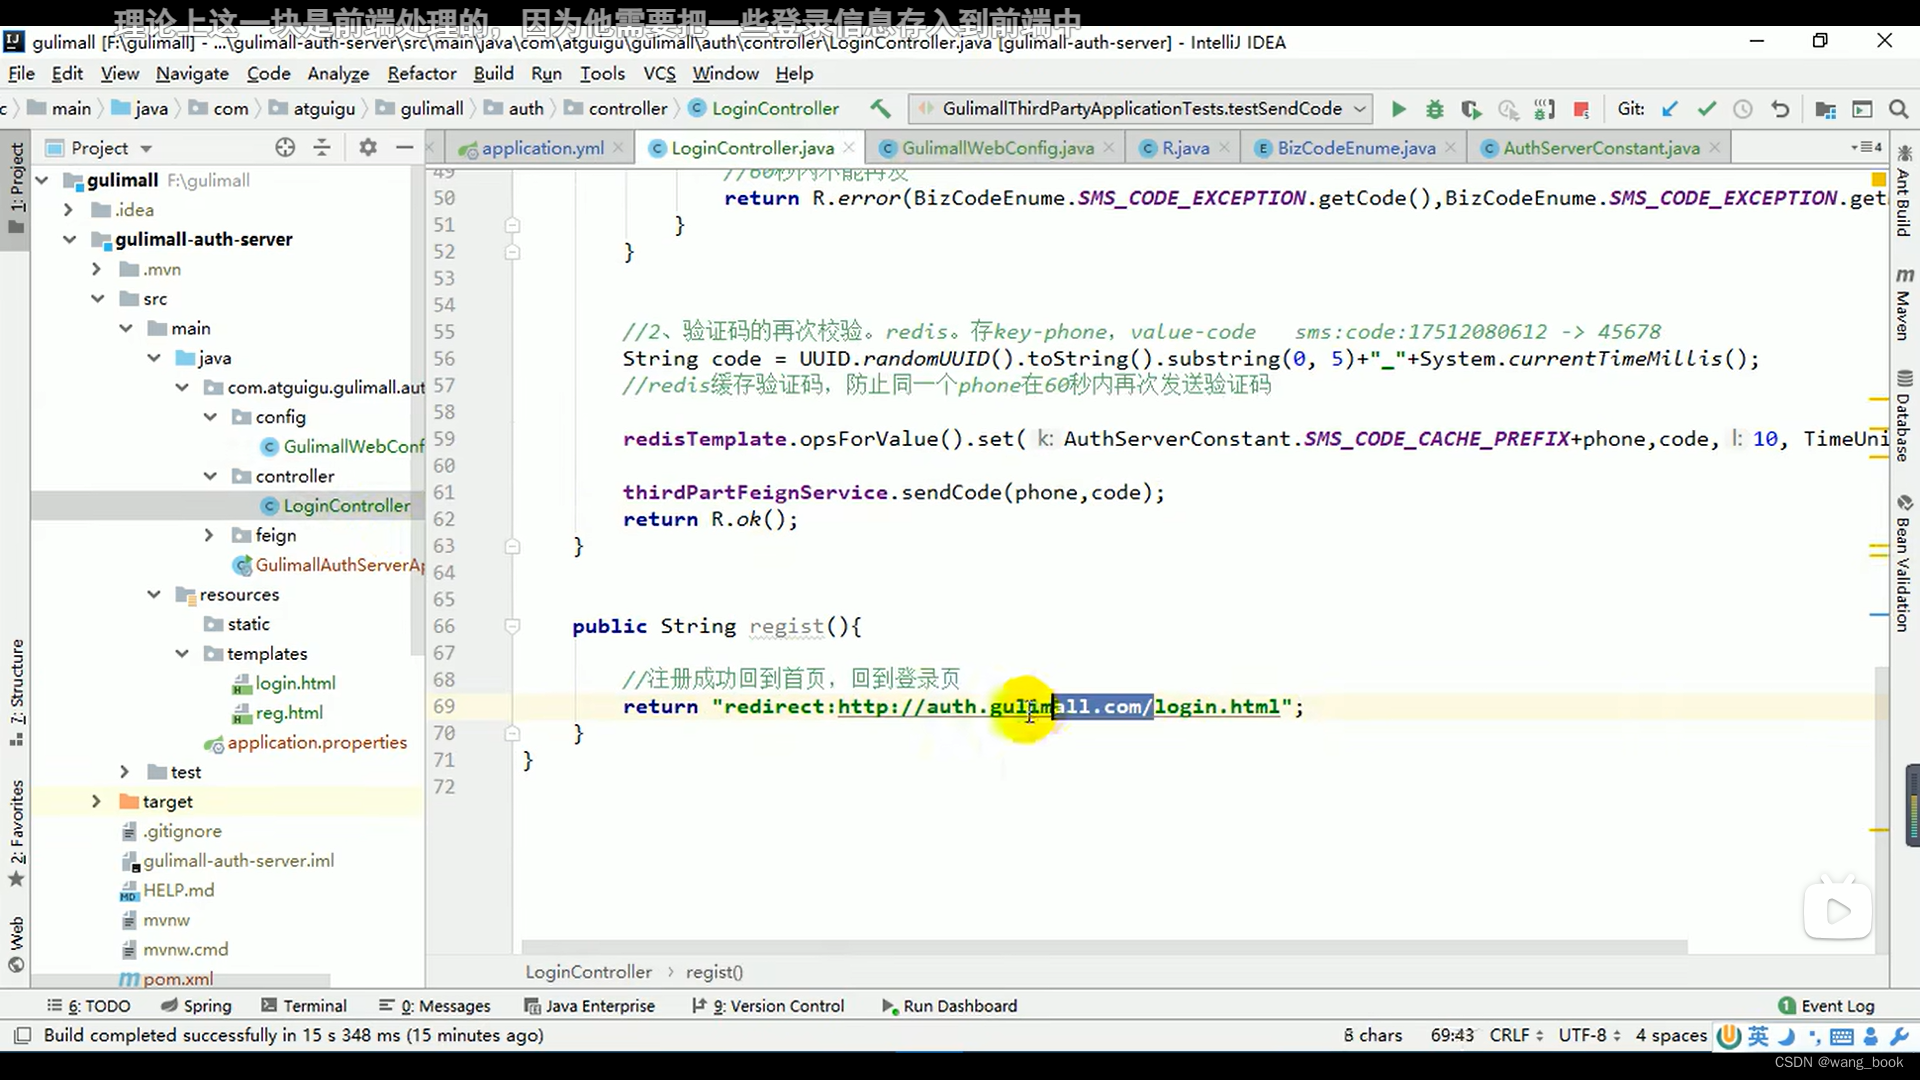This screenshot has width=1920, height=1080.
Task: Start debugging with the bug icon
Action: [1435, 109]
